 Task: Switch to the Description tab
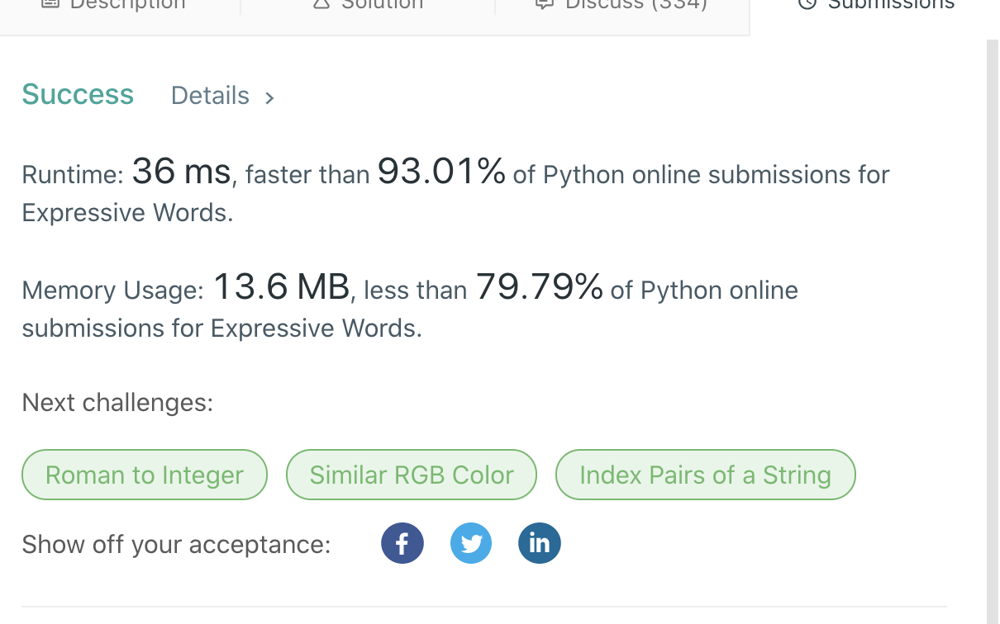click(x=127, y=5)
